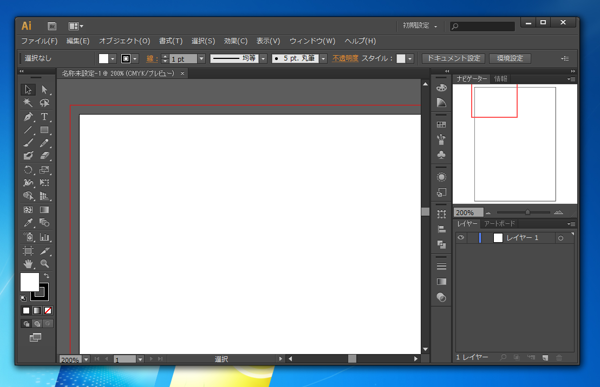Adjust navigator zoom slider handle
This screenshot has width=600, height=387.
tap(528, 212)
